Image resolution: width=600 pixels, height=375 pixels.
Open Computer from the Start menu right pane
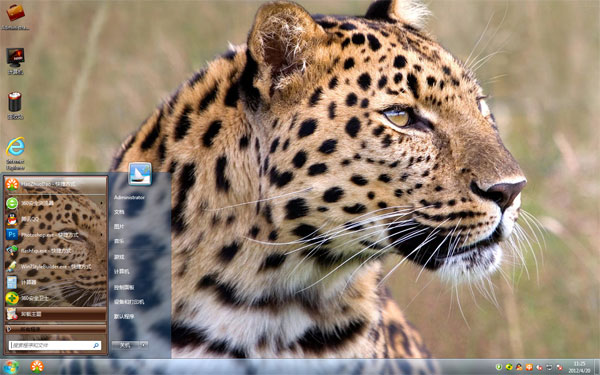tap(122, 271)
